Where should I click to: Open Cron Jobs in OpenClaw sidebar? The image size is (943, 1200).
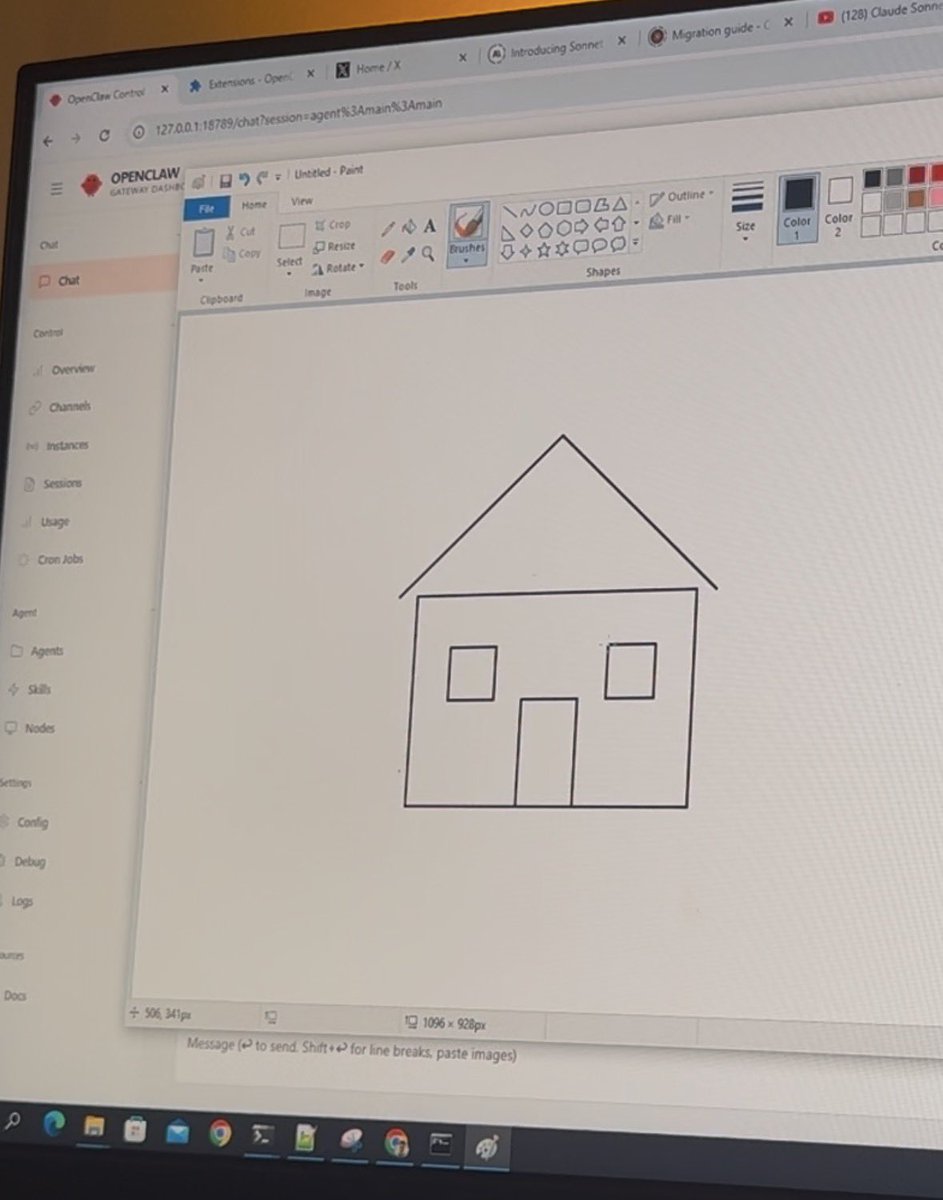(x=51, y=560)
